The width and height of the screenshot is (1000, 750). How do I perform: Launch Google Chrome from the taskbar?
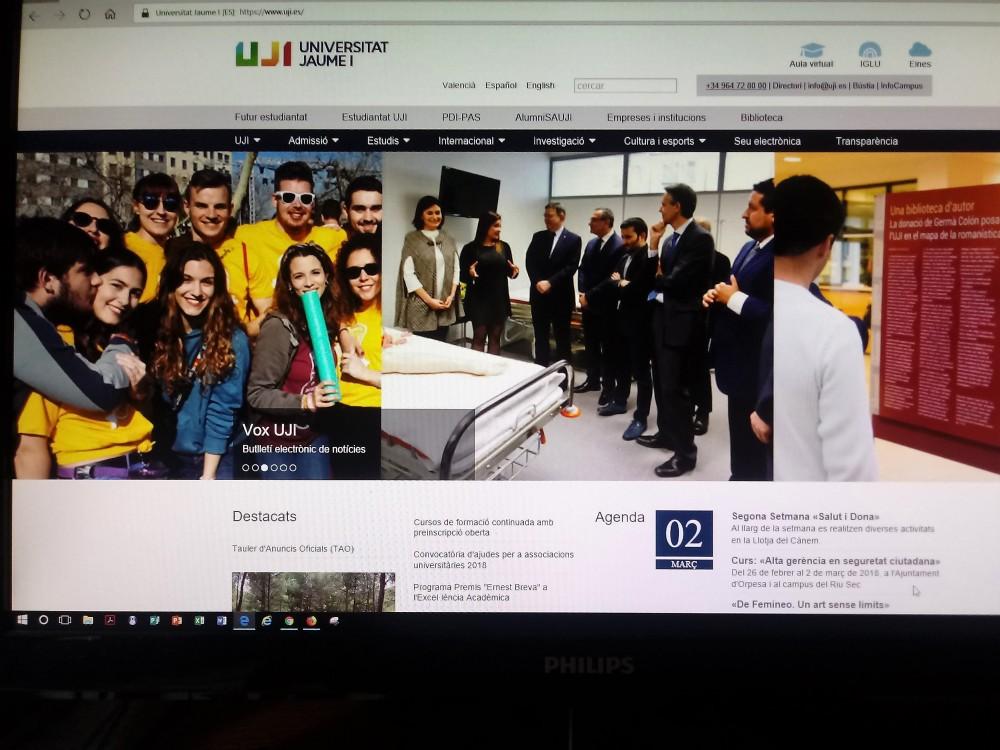(x=289, y=620)
